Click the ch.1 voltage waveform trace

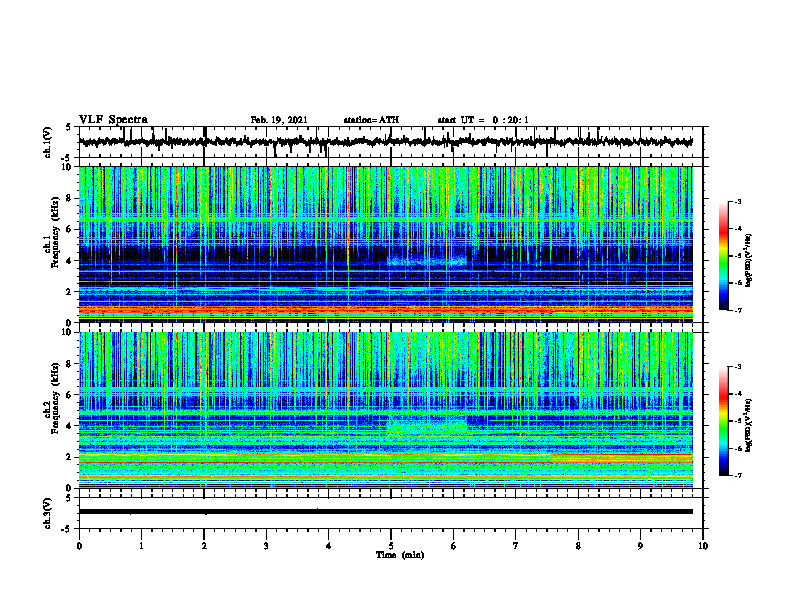point(386,142)
